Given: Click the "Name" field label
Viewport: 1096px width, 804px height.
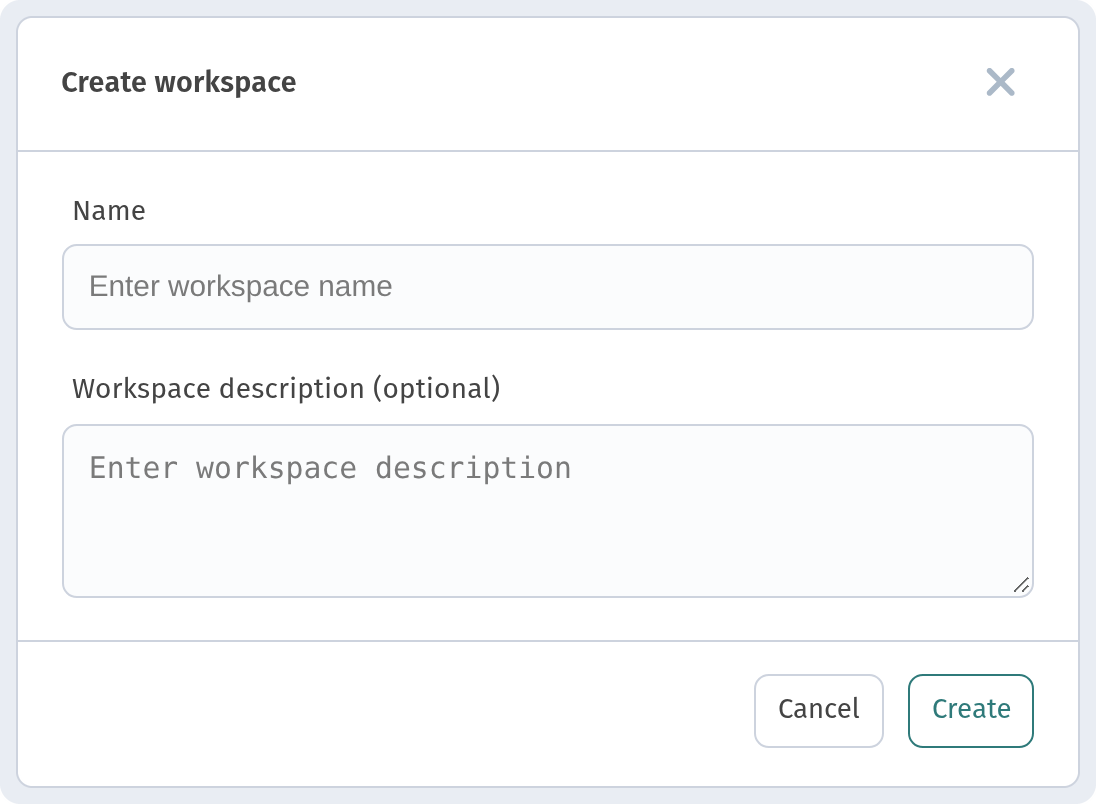Looking at the screenshot, I should [109, 210].
